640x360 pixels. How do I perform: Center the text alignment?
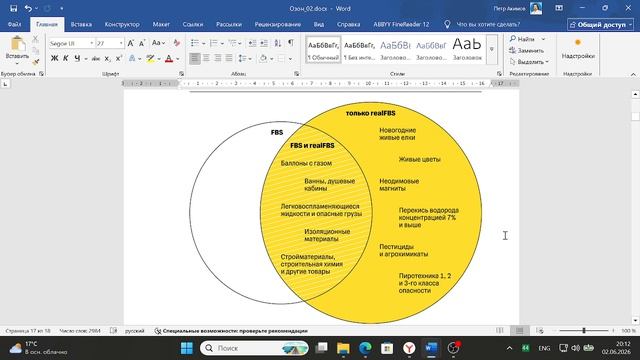(206, 58)
